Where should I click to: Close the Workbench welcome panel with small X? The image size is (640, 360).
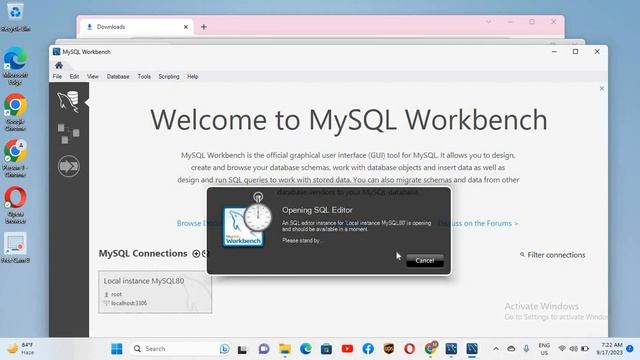[602, 89]
